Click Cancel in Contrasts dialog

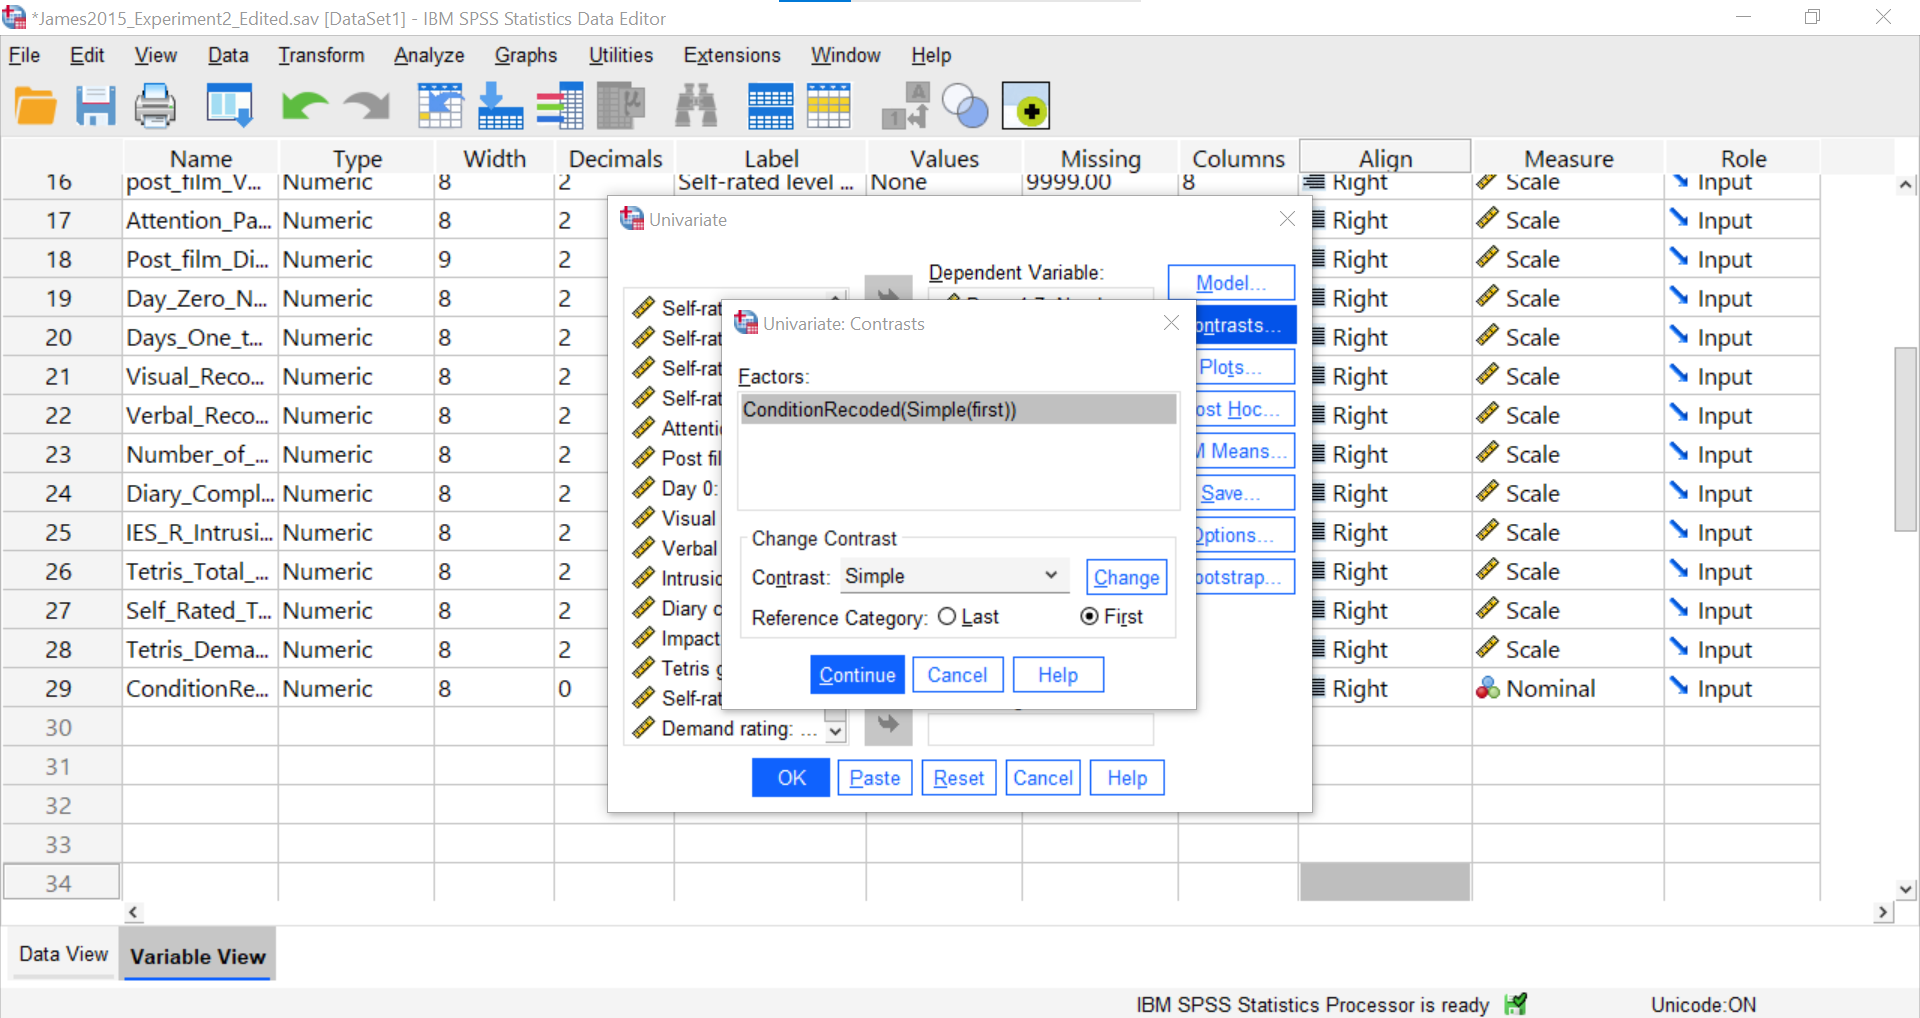[x=957, y=675]
